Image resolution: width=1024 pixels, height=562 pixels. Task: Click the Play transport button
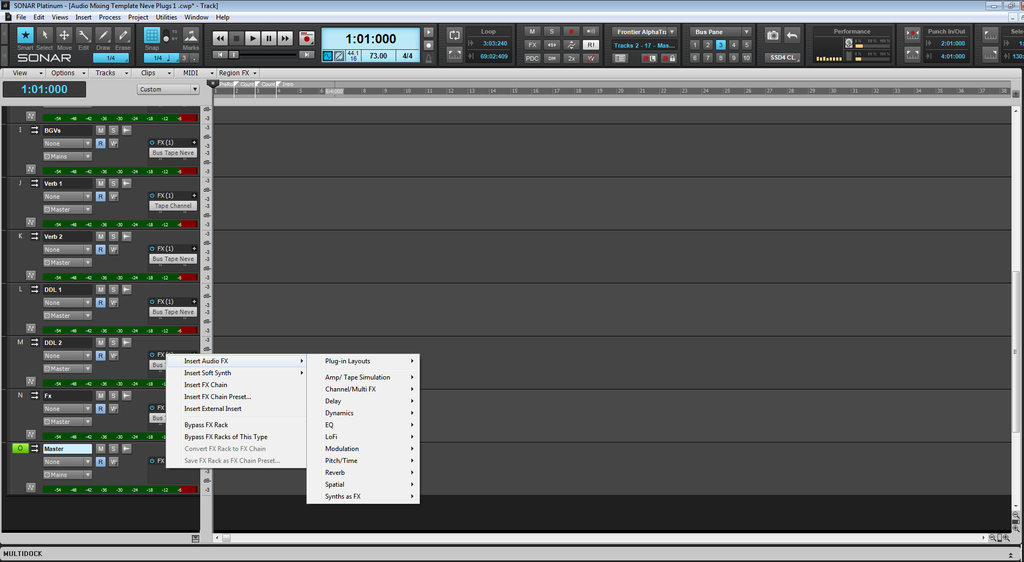click(252, 38)
